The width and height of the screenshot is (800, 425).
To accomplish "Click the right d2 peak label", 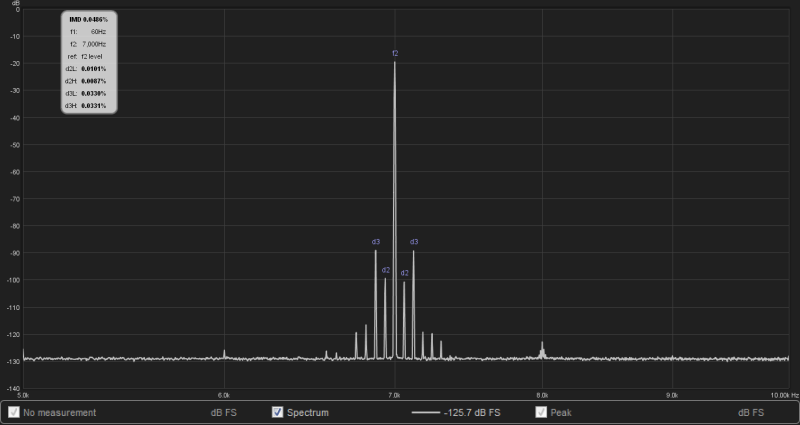I will click(x=405, y=273).
